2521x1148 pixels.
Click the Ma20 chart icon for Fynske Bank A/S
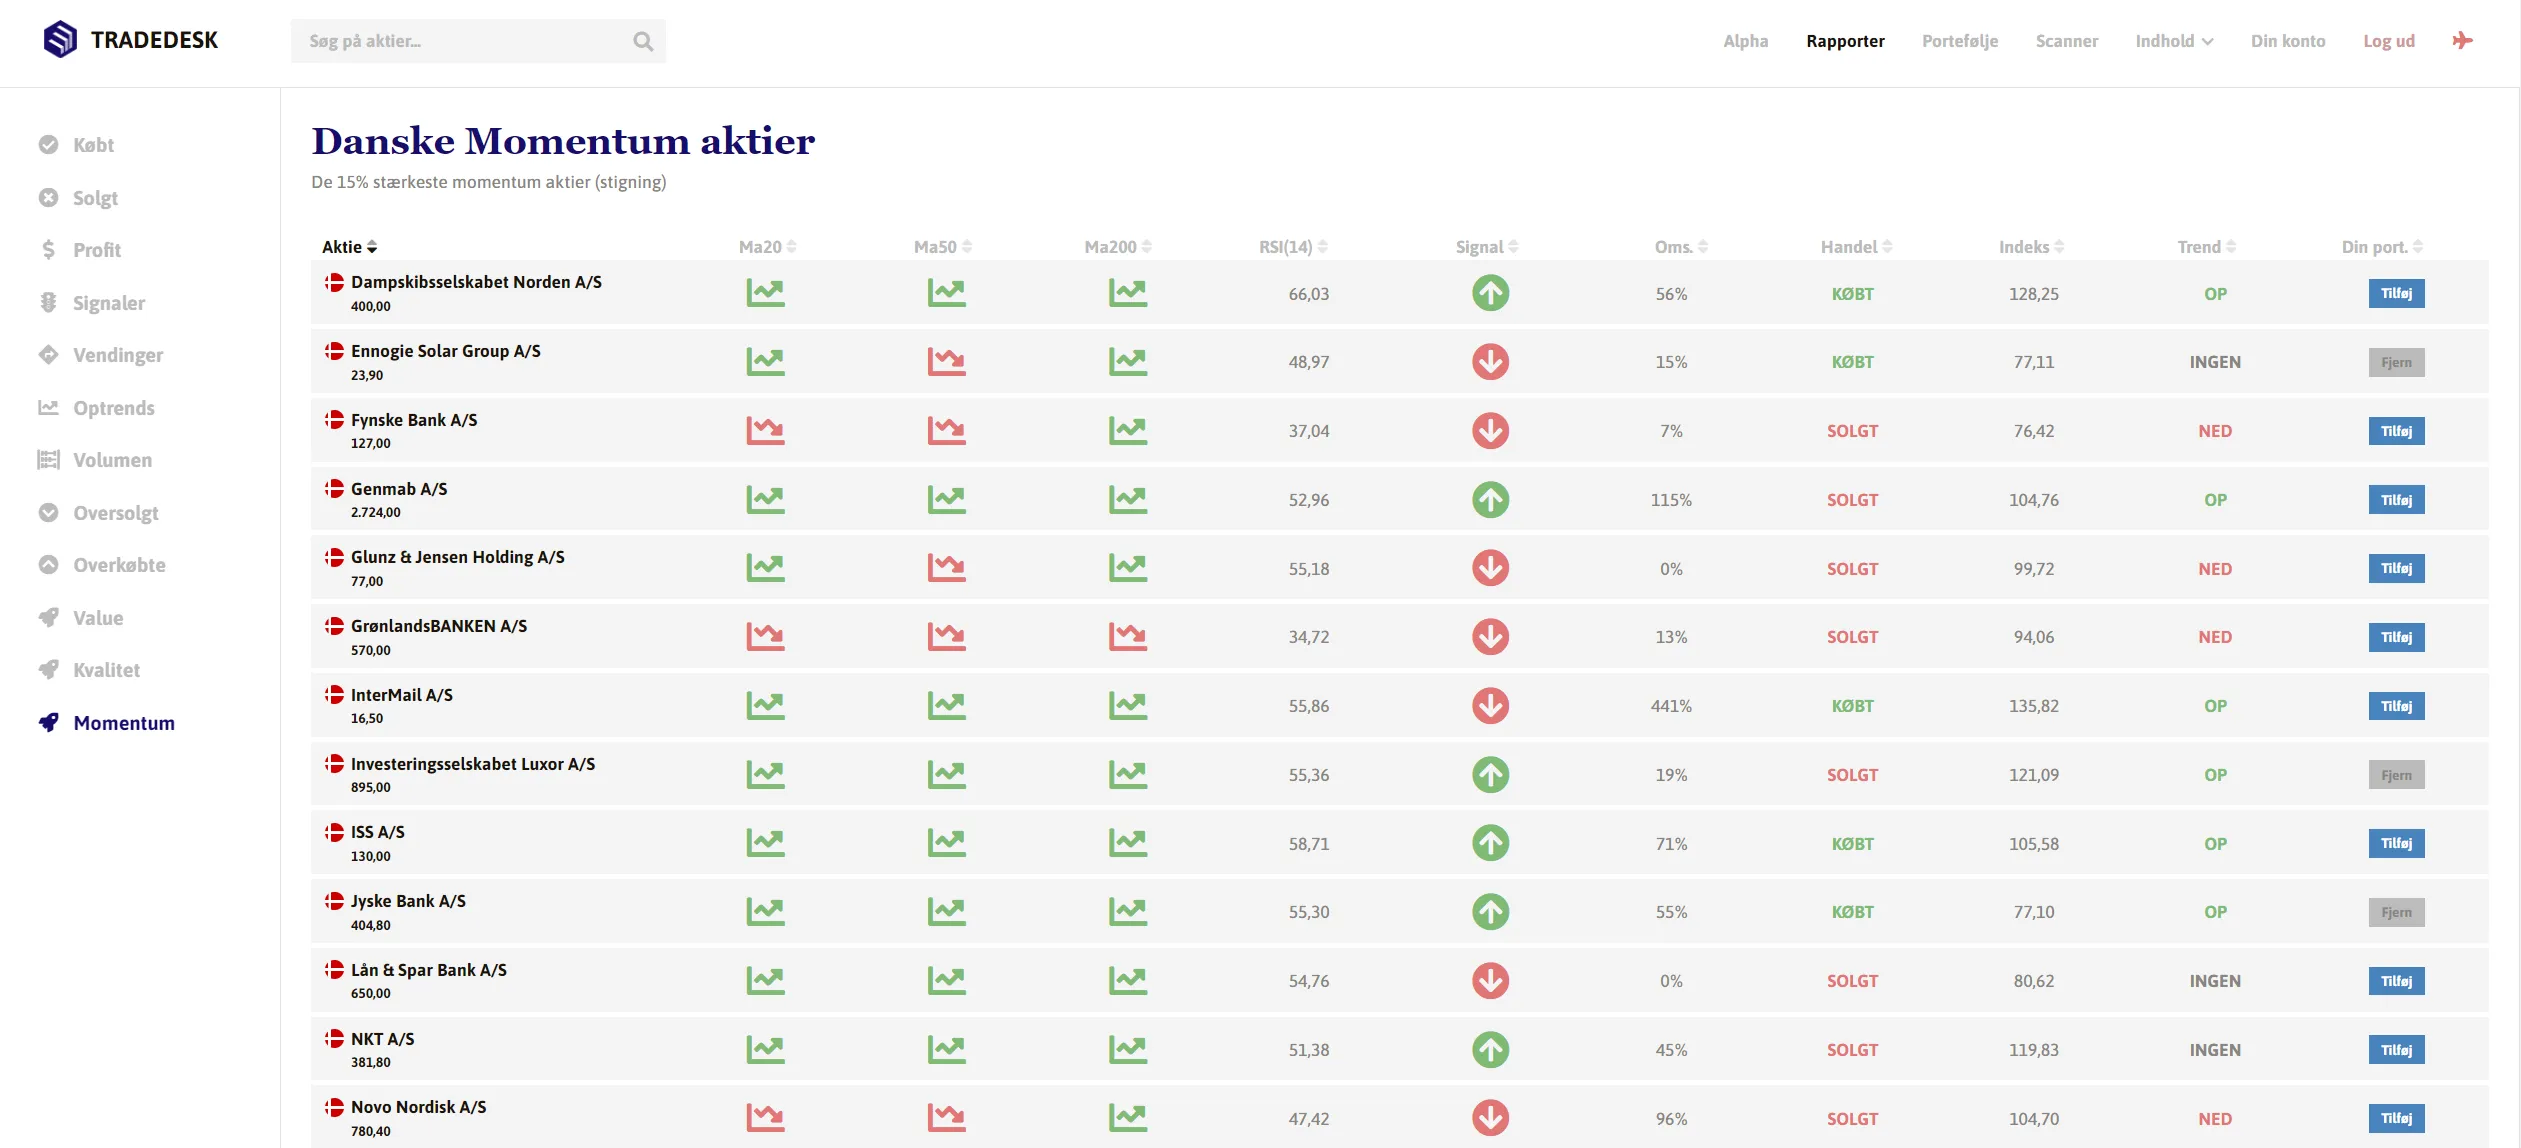[765, 431]
